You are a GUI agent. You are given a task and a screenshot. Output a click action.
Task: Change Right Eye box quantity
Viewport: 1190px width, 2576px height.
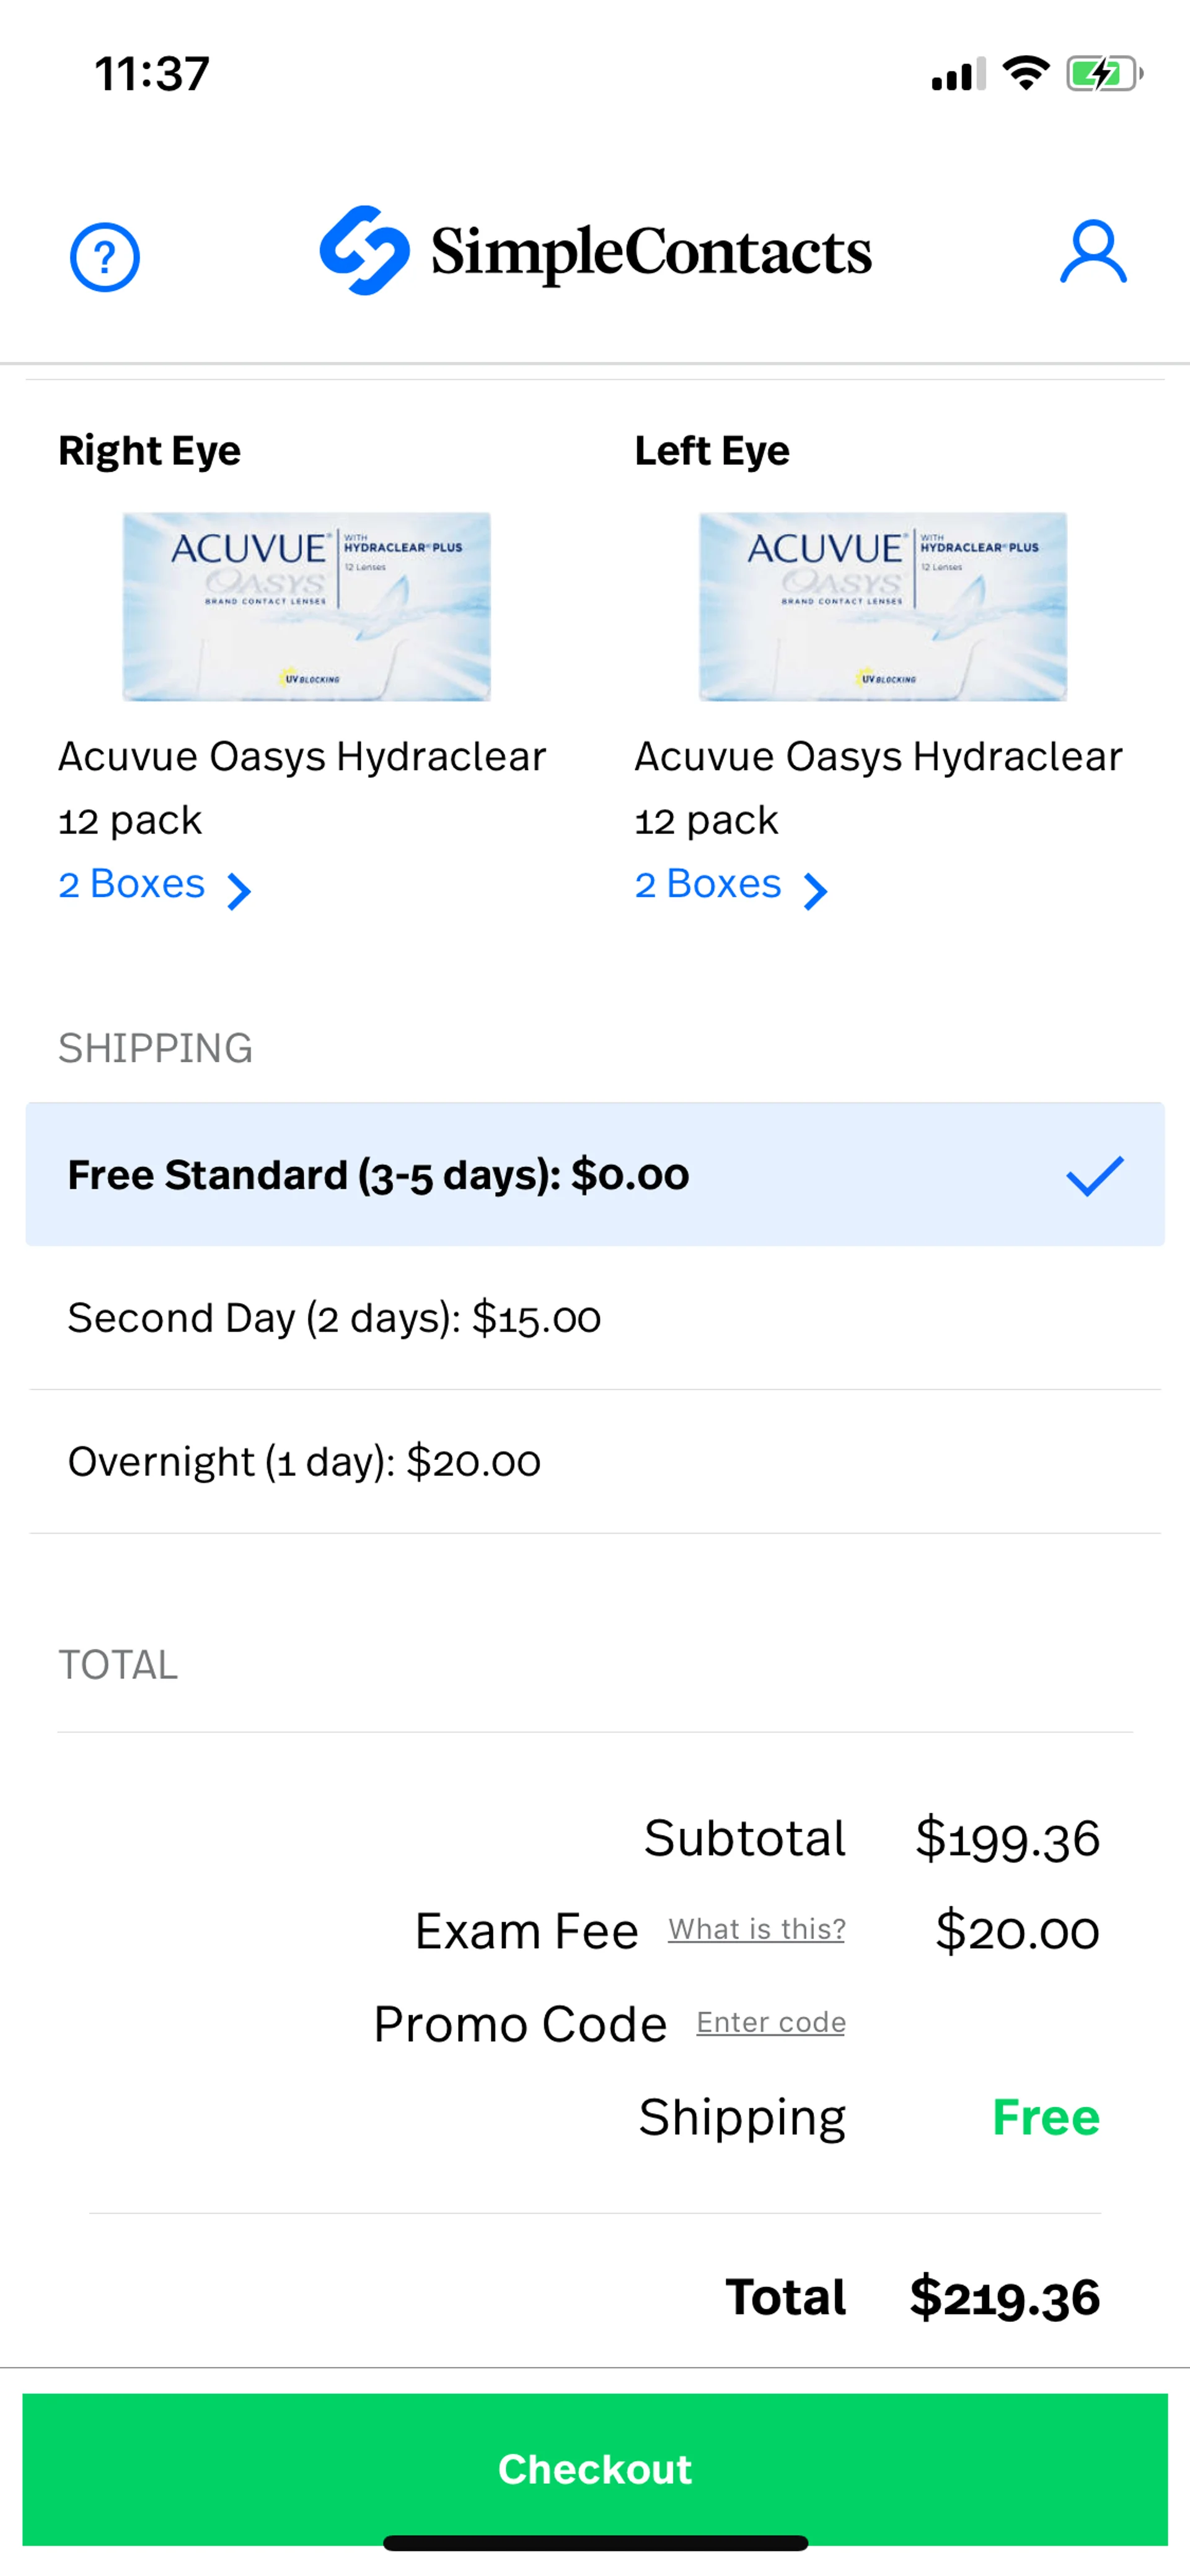point(132,885)
